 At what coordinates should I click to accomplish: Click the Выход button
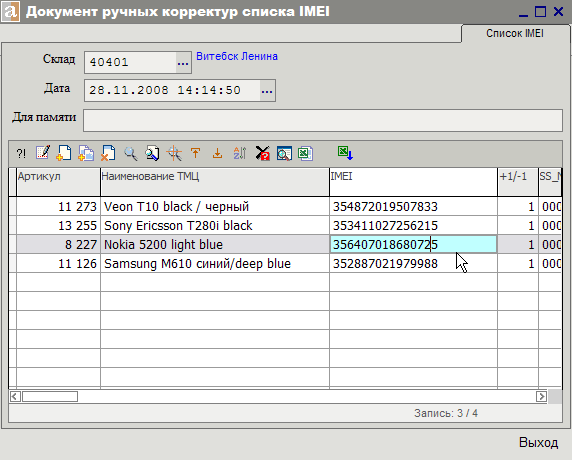pos(538,442)
